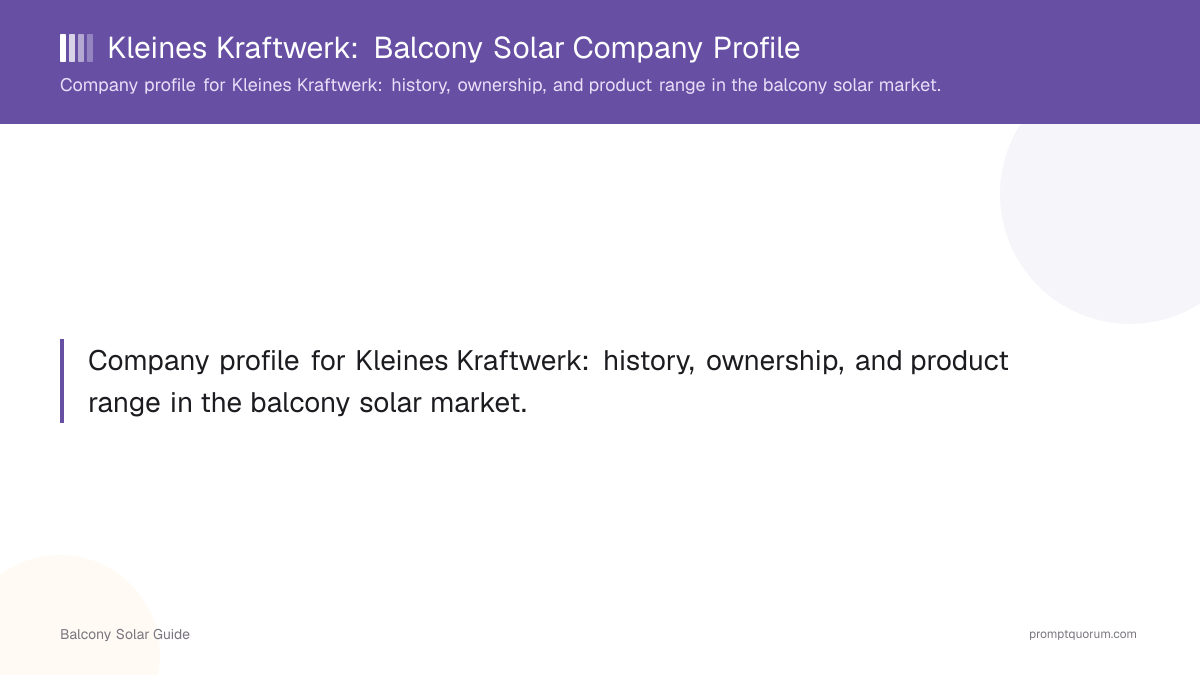
Task: Click the striped bars logo in header
Action: pyautogui.click(x=77, y=48)
